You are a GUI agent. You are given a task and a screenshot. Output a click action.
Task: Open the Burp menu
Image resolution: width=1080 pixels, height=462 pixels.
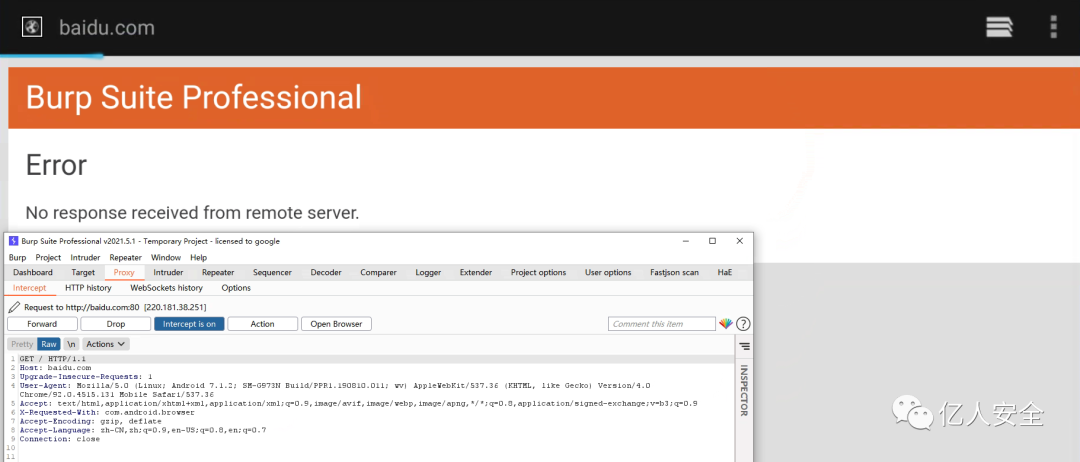click(17, 258)
